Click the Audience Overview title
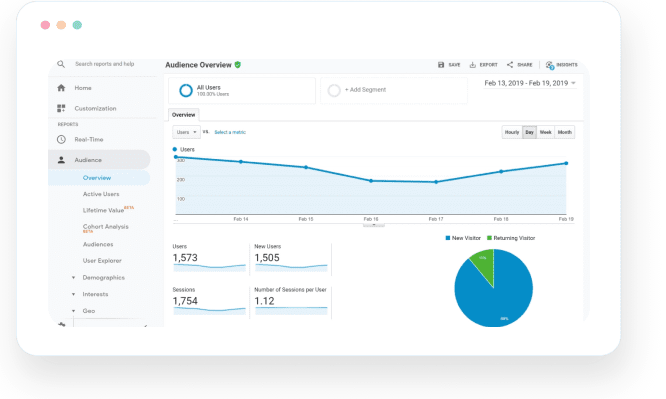 198,65
